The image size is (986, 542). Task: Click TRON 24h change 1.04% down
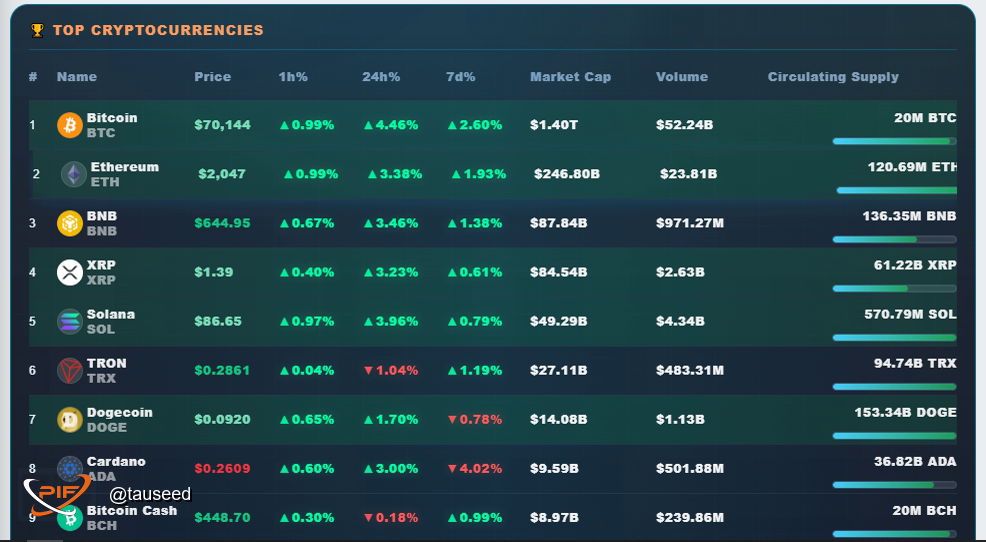391,370
